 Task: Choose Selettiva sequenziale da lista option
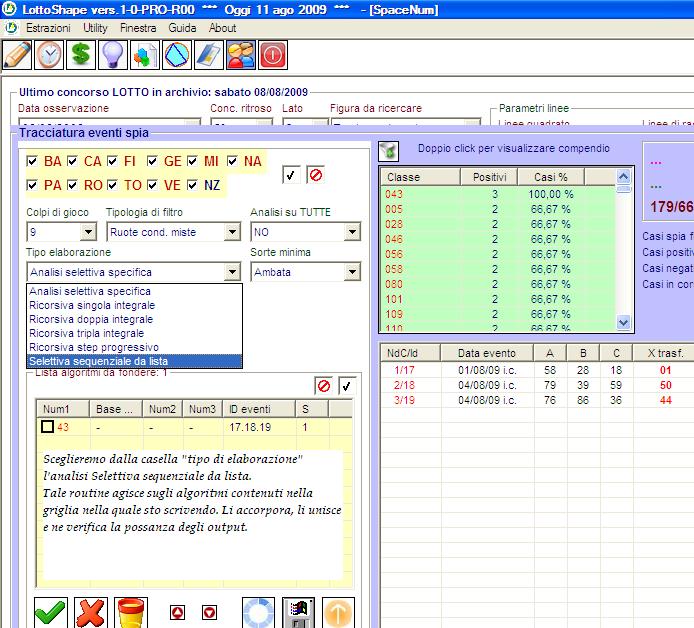pyautogui.click(x=135, y=361)
